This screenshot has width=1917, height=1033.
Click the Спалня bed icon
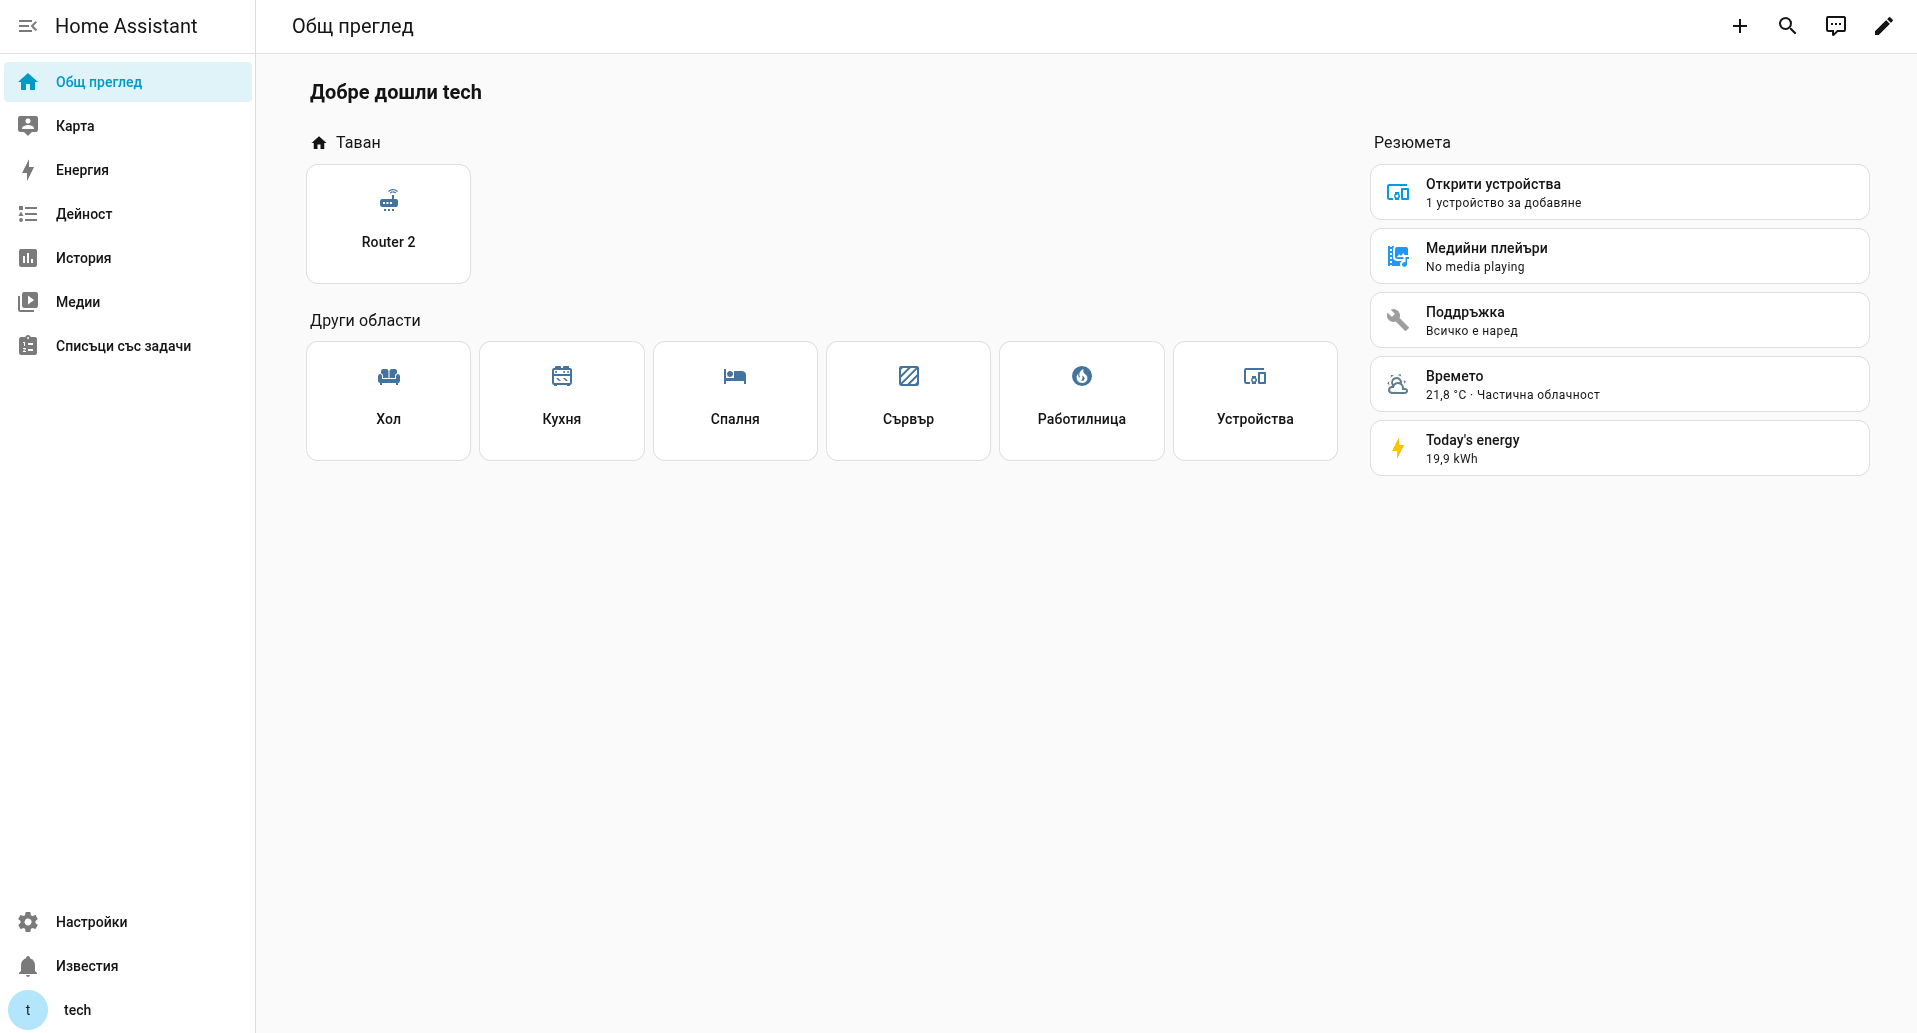pos(735,376)
